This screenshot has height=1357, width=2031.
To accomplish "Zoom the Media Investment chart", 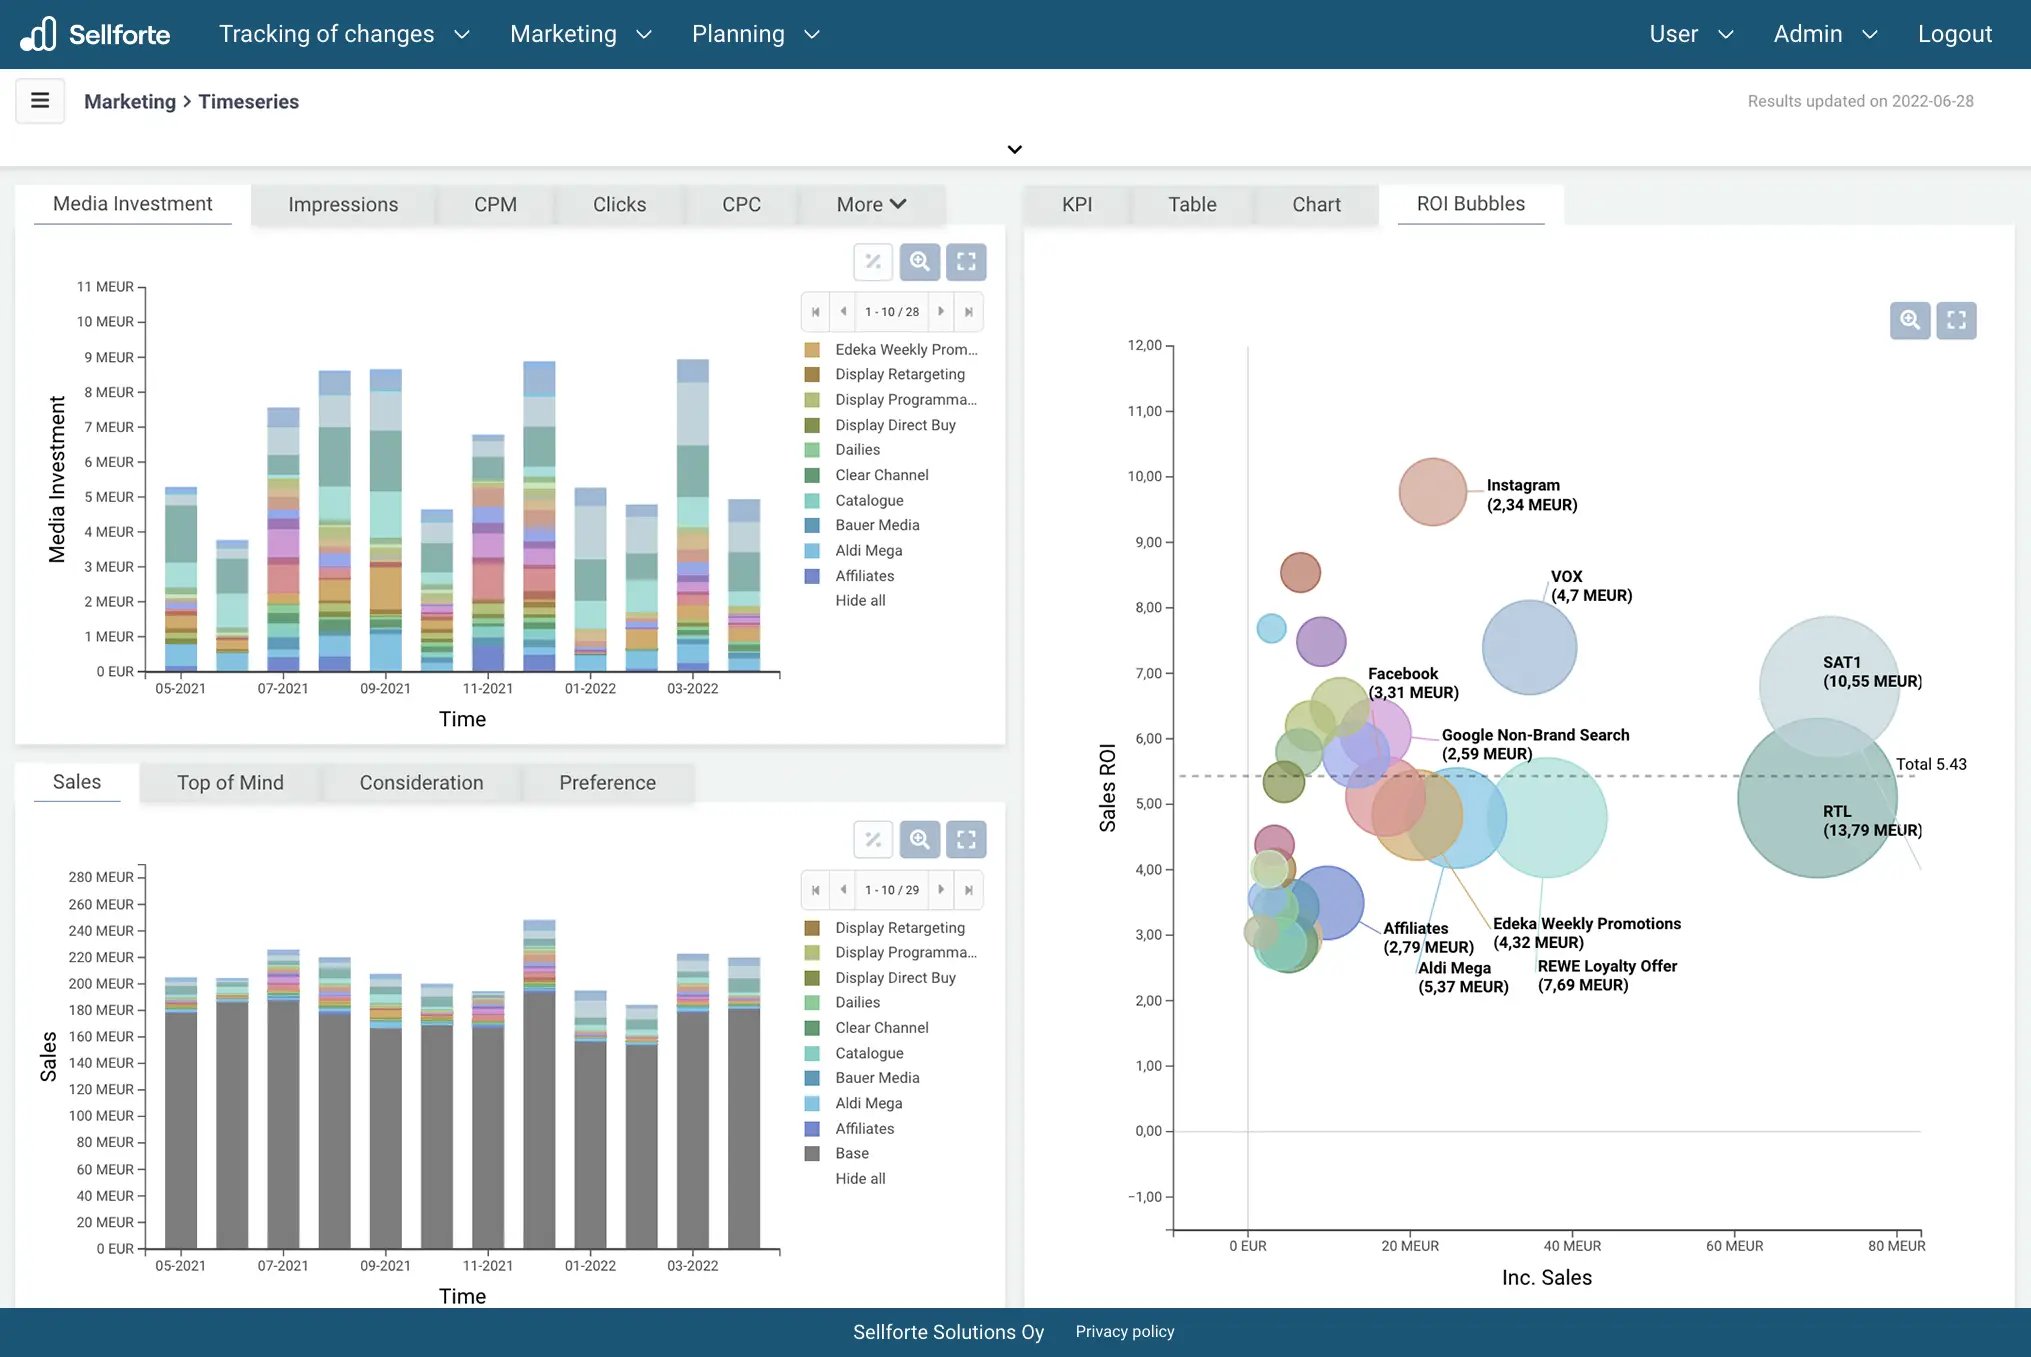I will click(920, 262).
